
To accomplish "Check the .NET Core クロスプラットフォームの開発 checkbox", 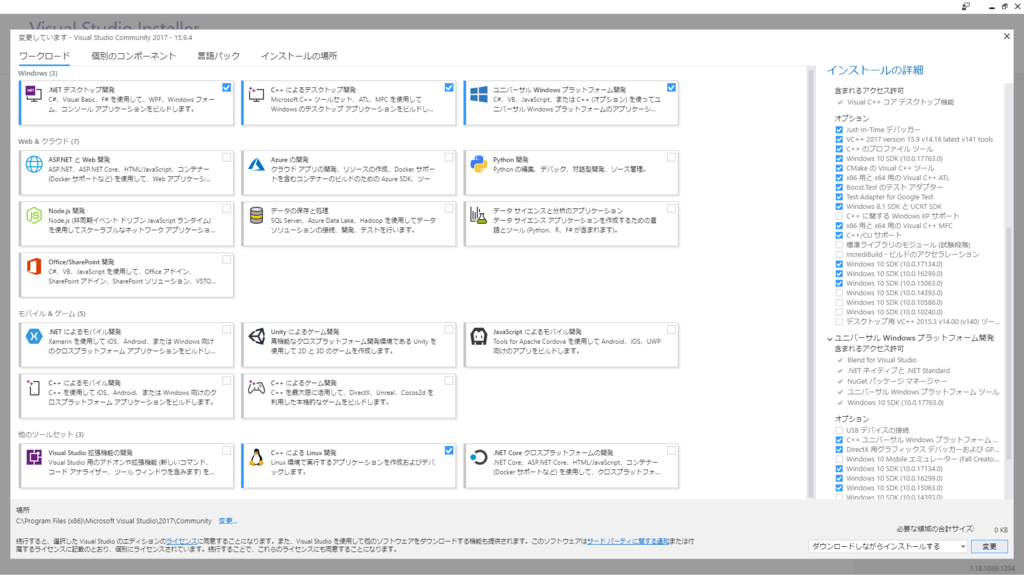I will coord(671,450).
